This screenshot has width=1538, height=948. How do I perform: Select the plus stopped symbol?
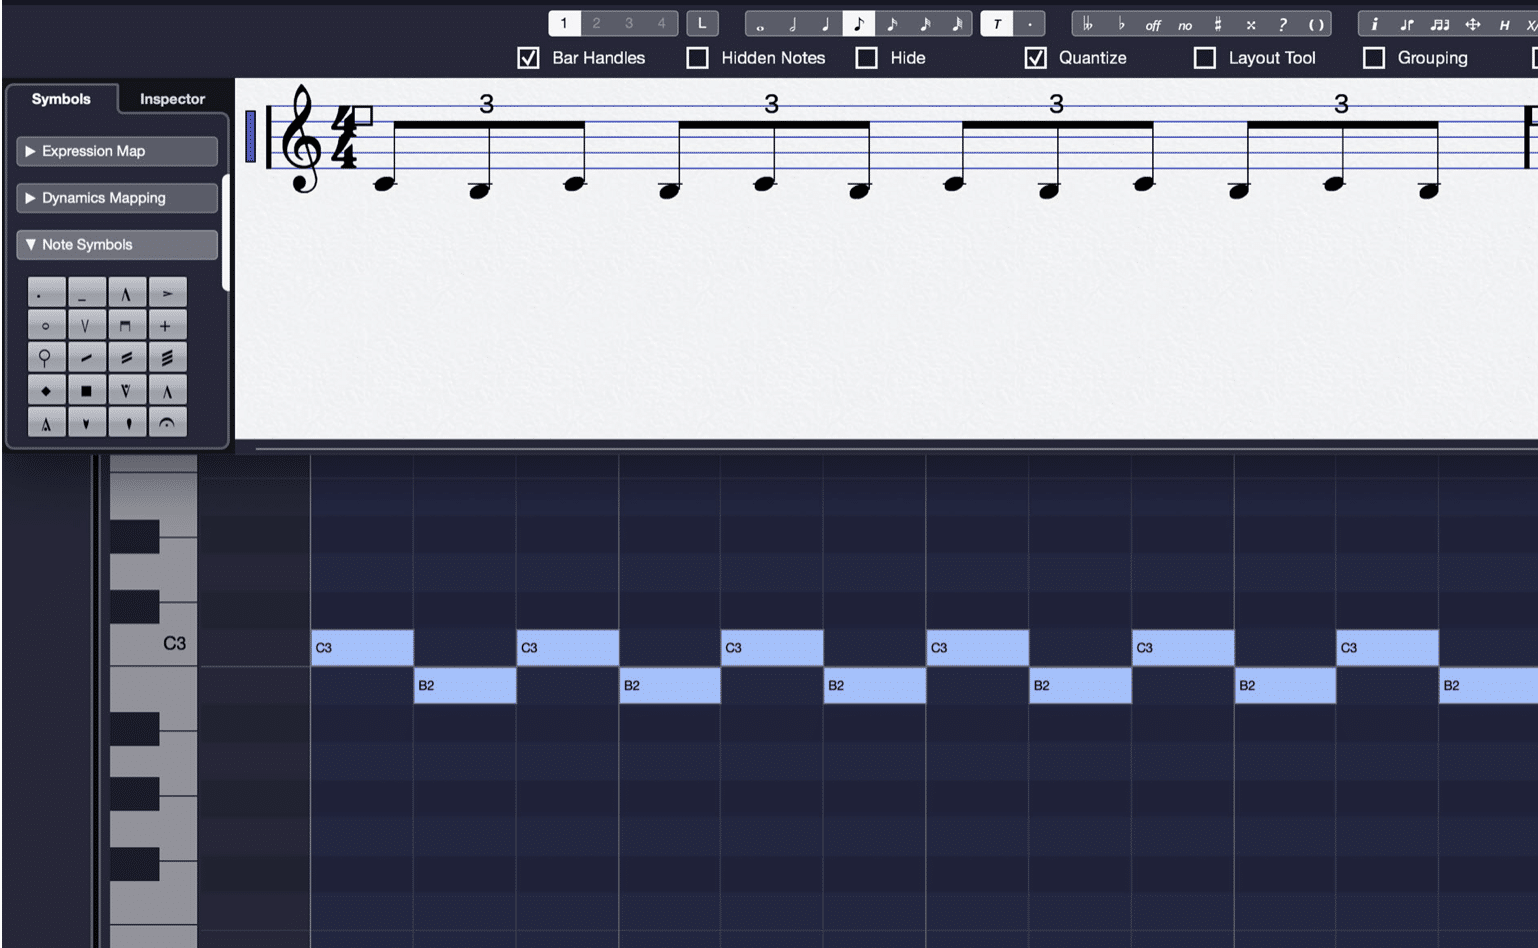tap(167, 325)
